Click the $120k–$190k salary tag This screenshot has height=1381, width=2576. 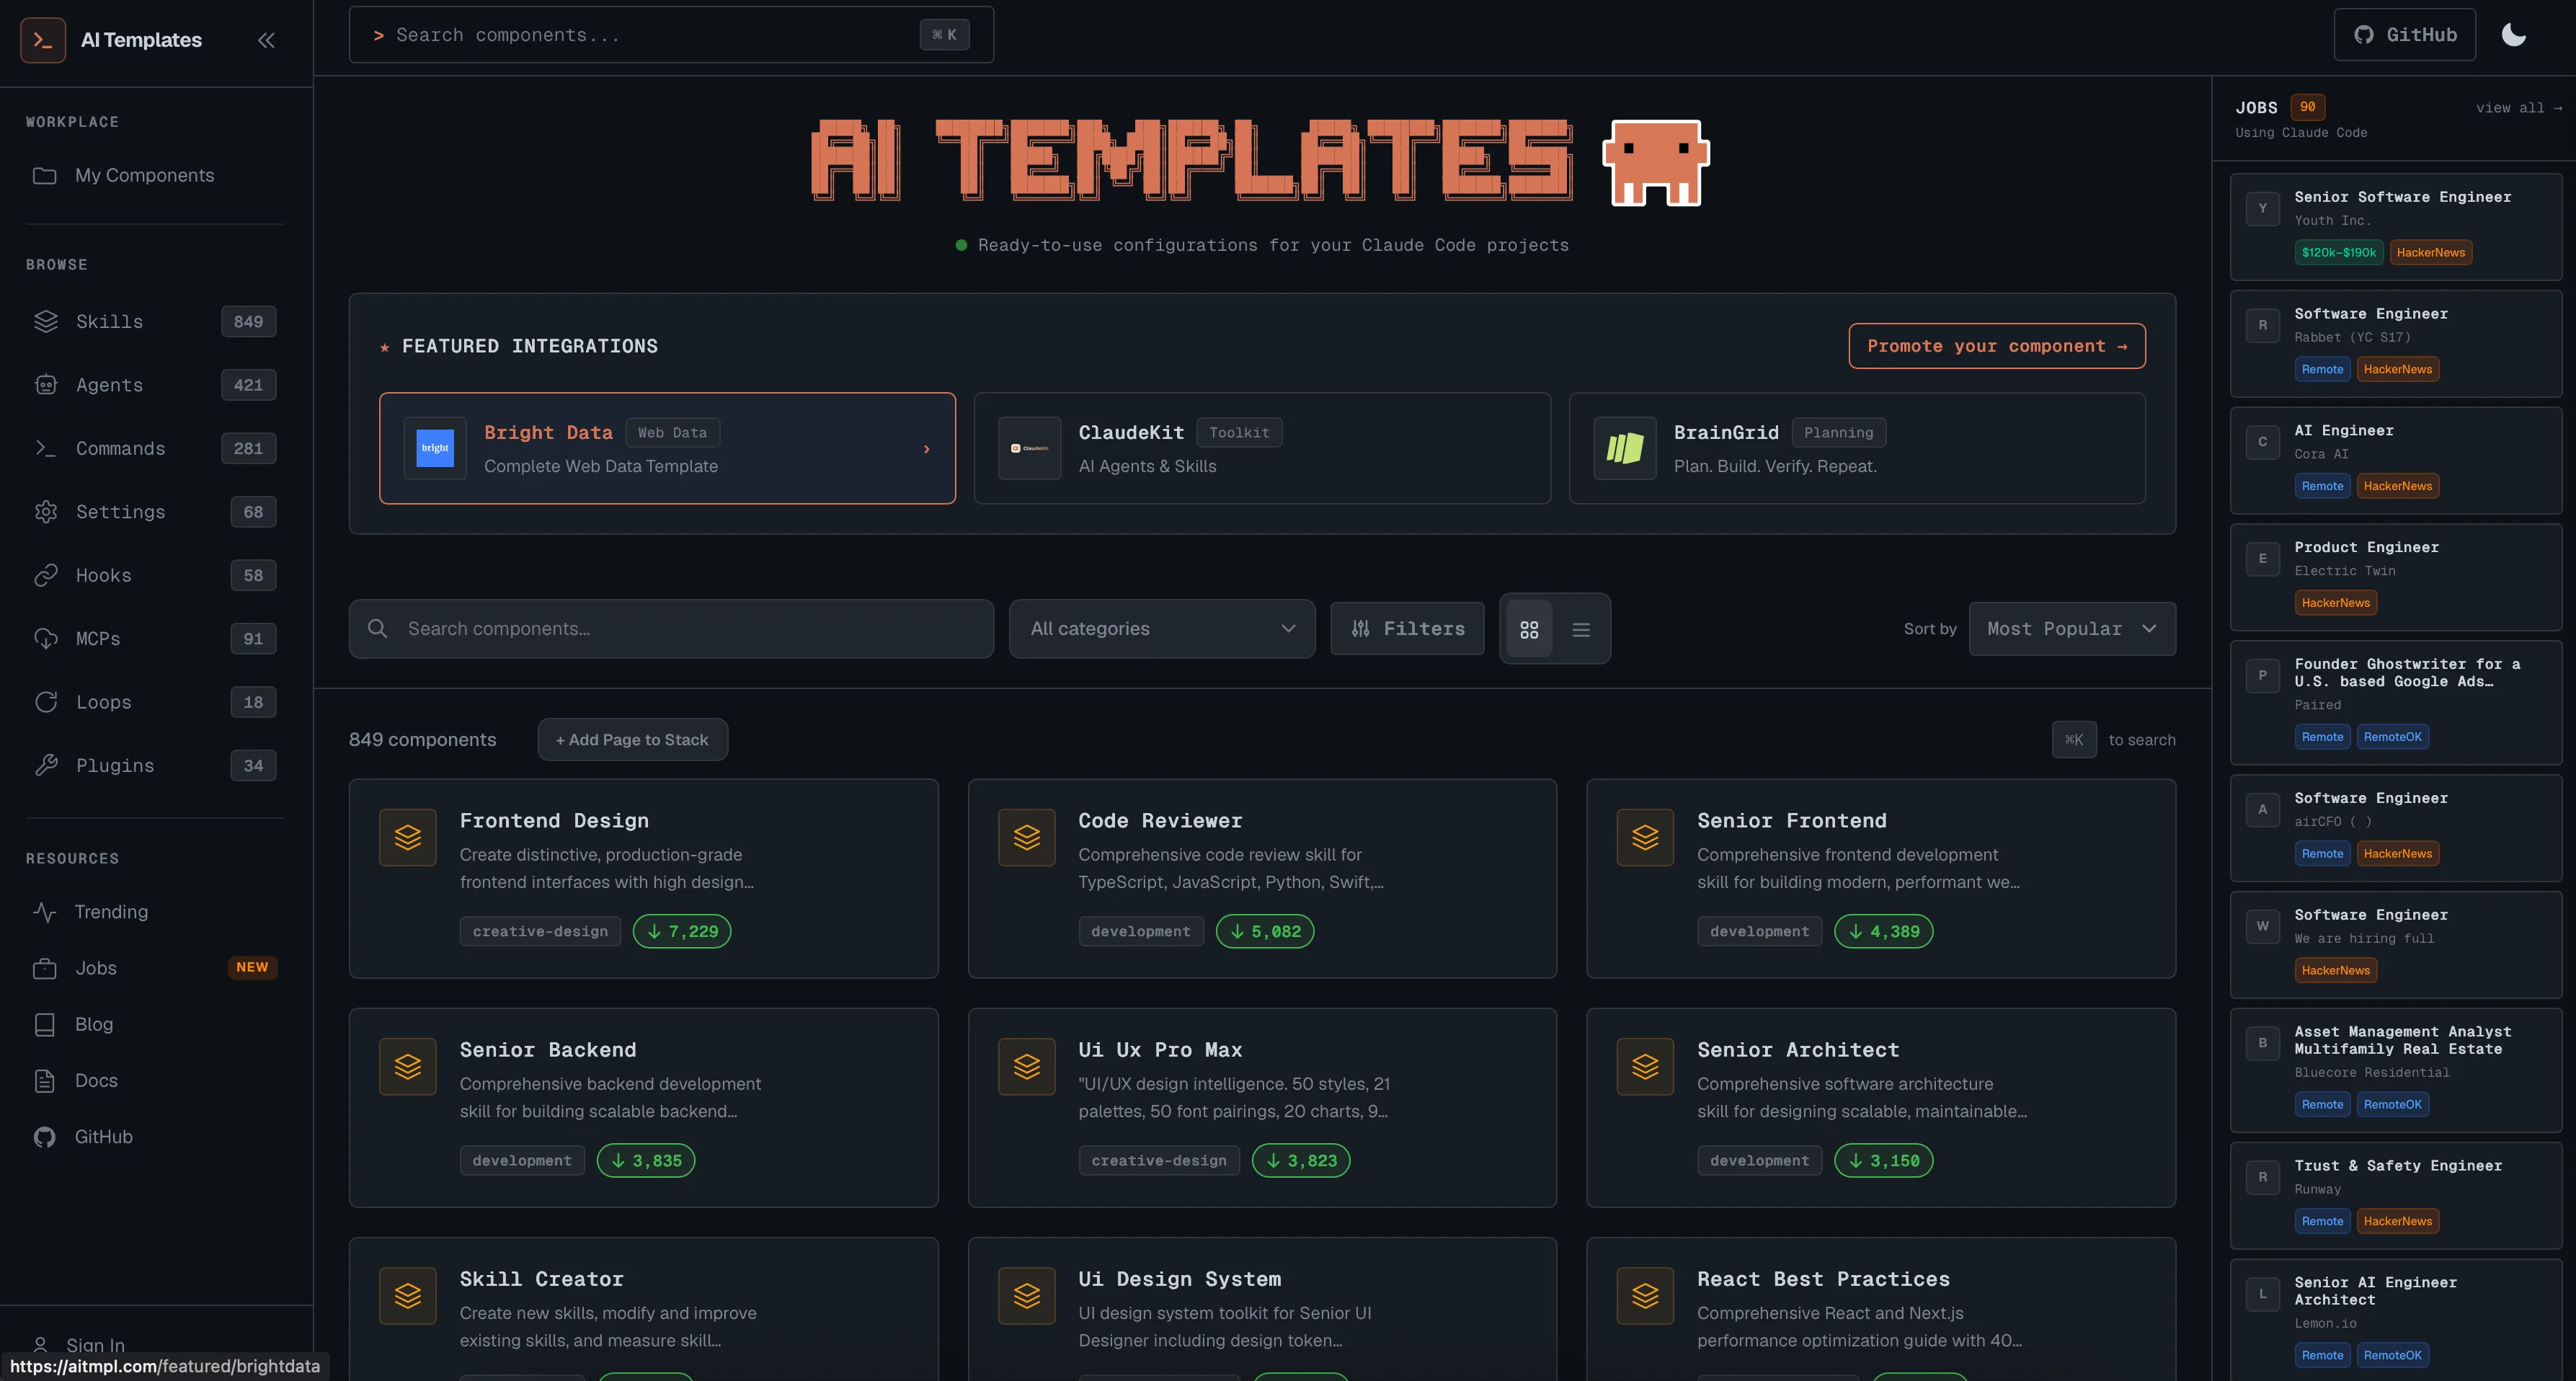coord(2338,253)
